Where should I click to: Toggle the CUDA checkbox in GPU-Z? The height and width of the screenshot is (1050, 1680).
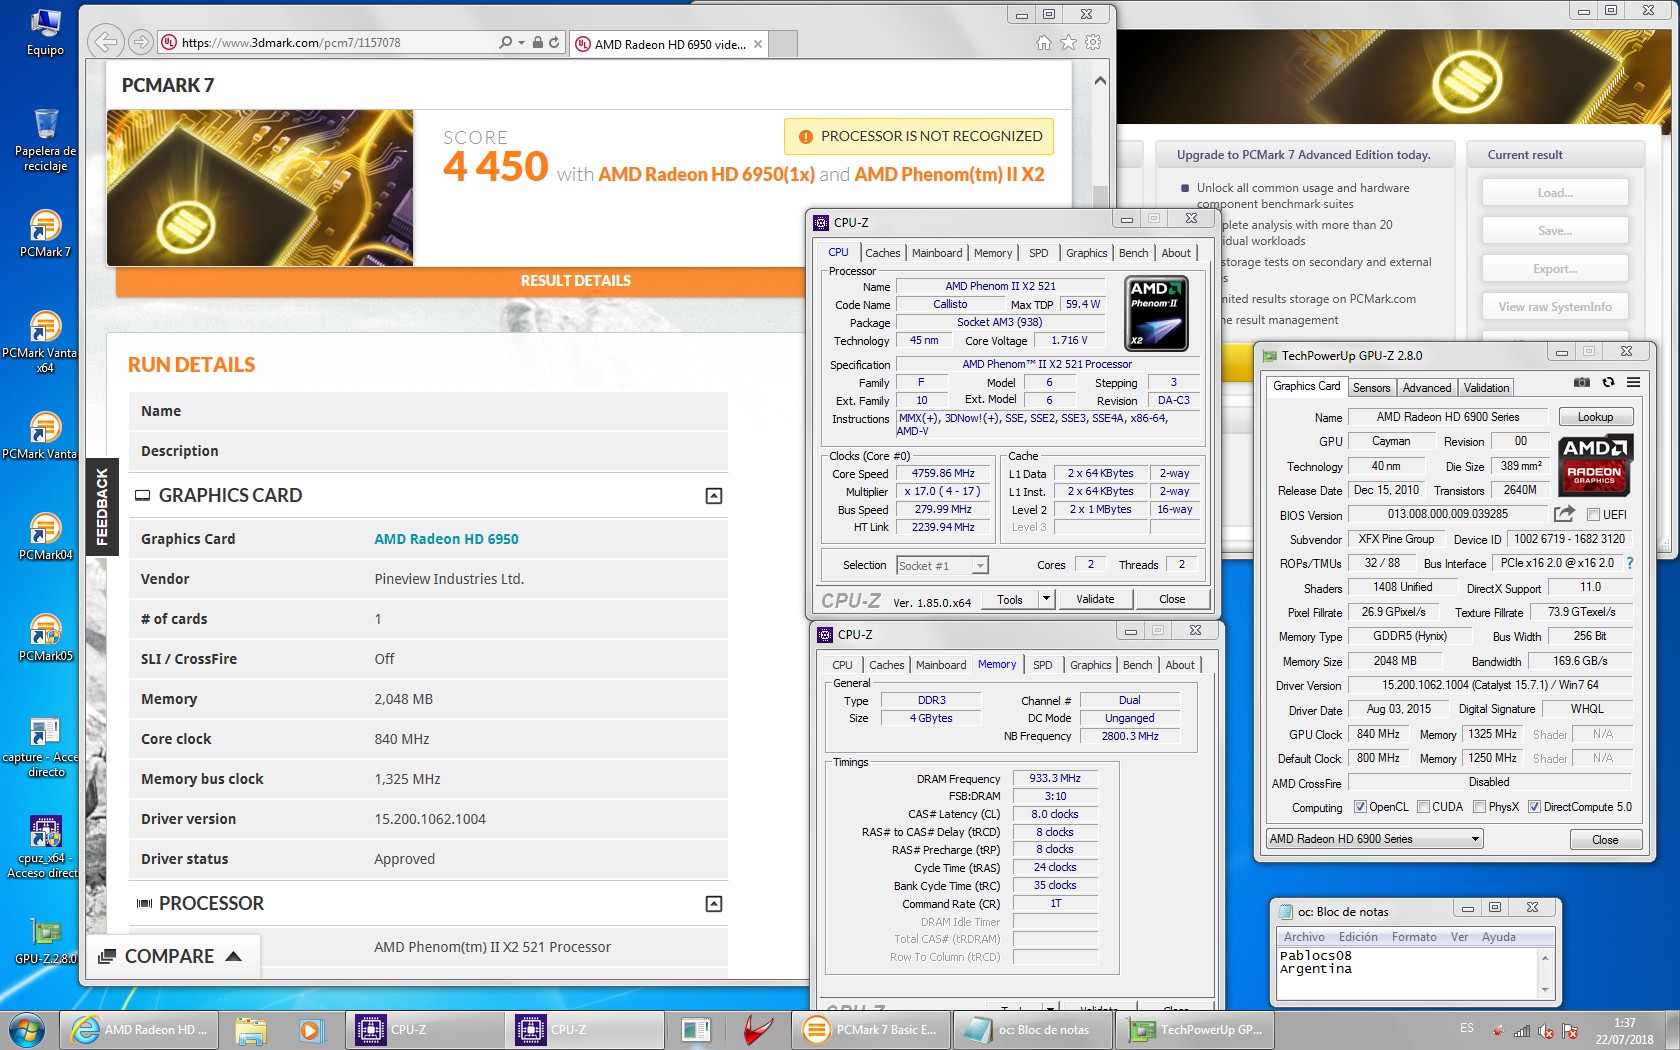click(1423, 807)
